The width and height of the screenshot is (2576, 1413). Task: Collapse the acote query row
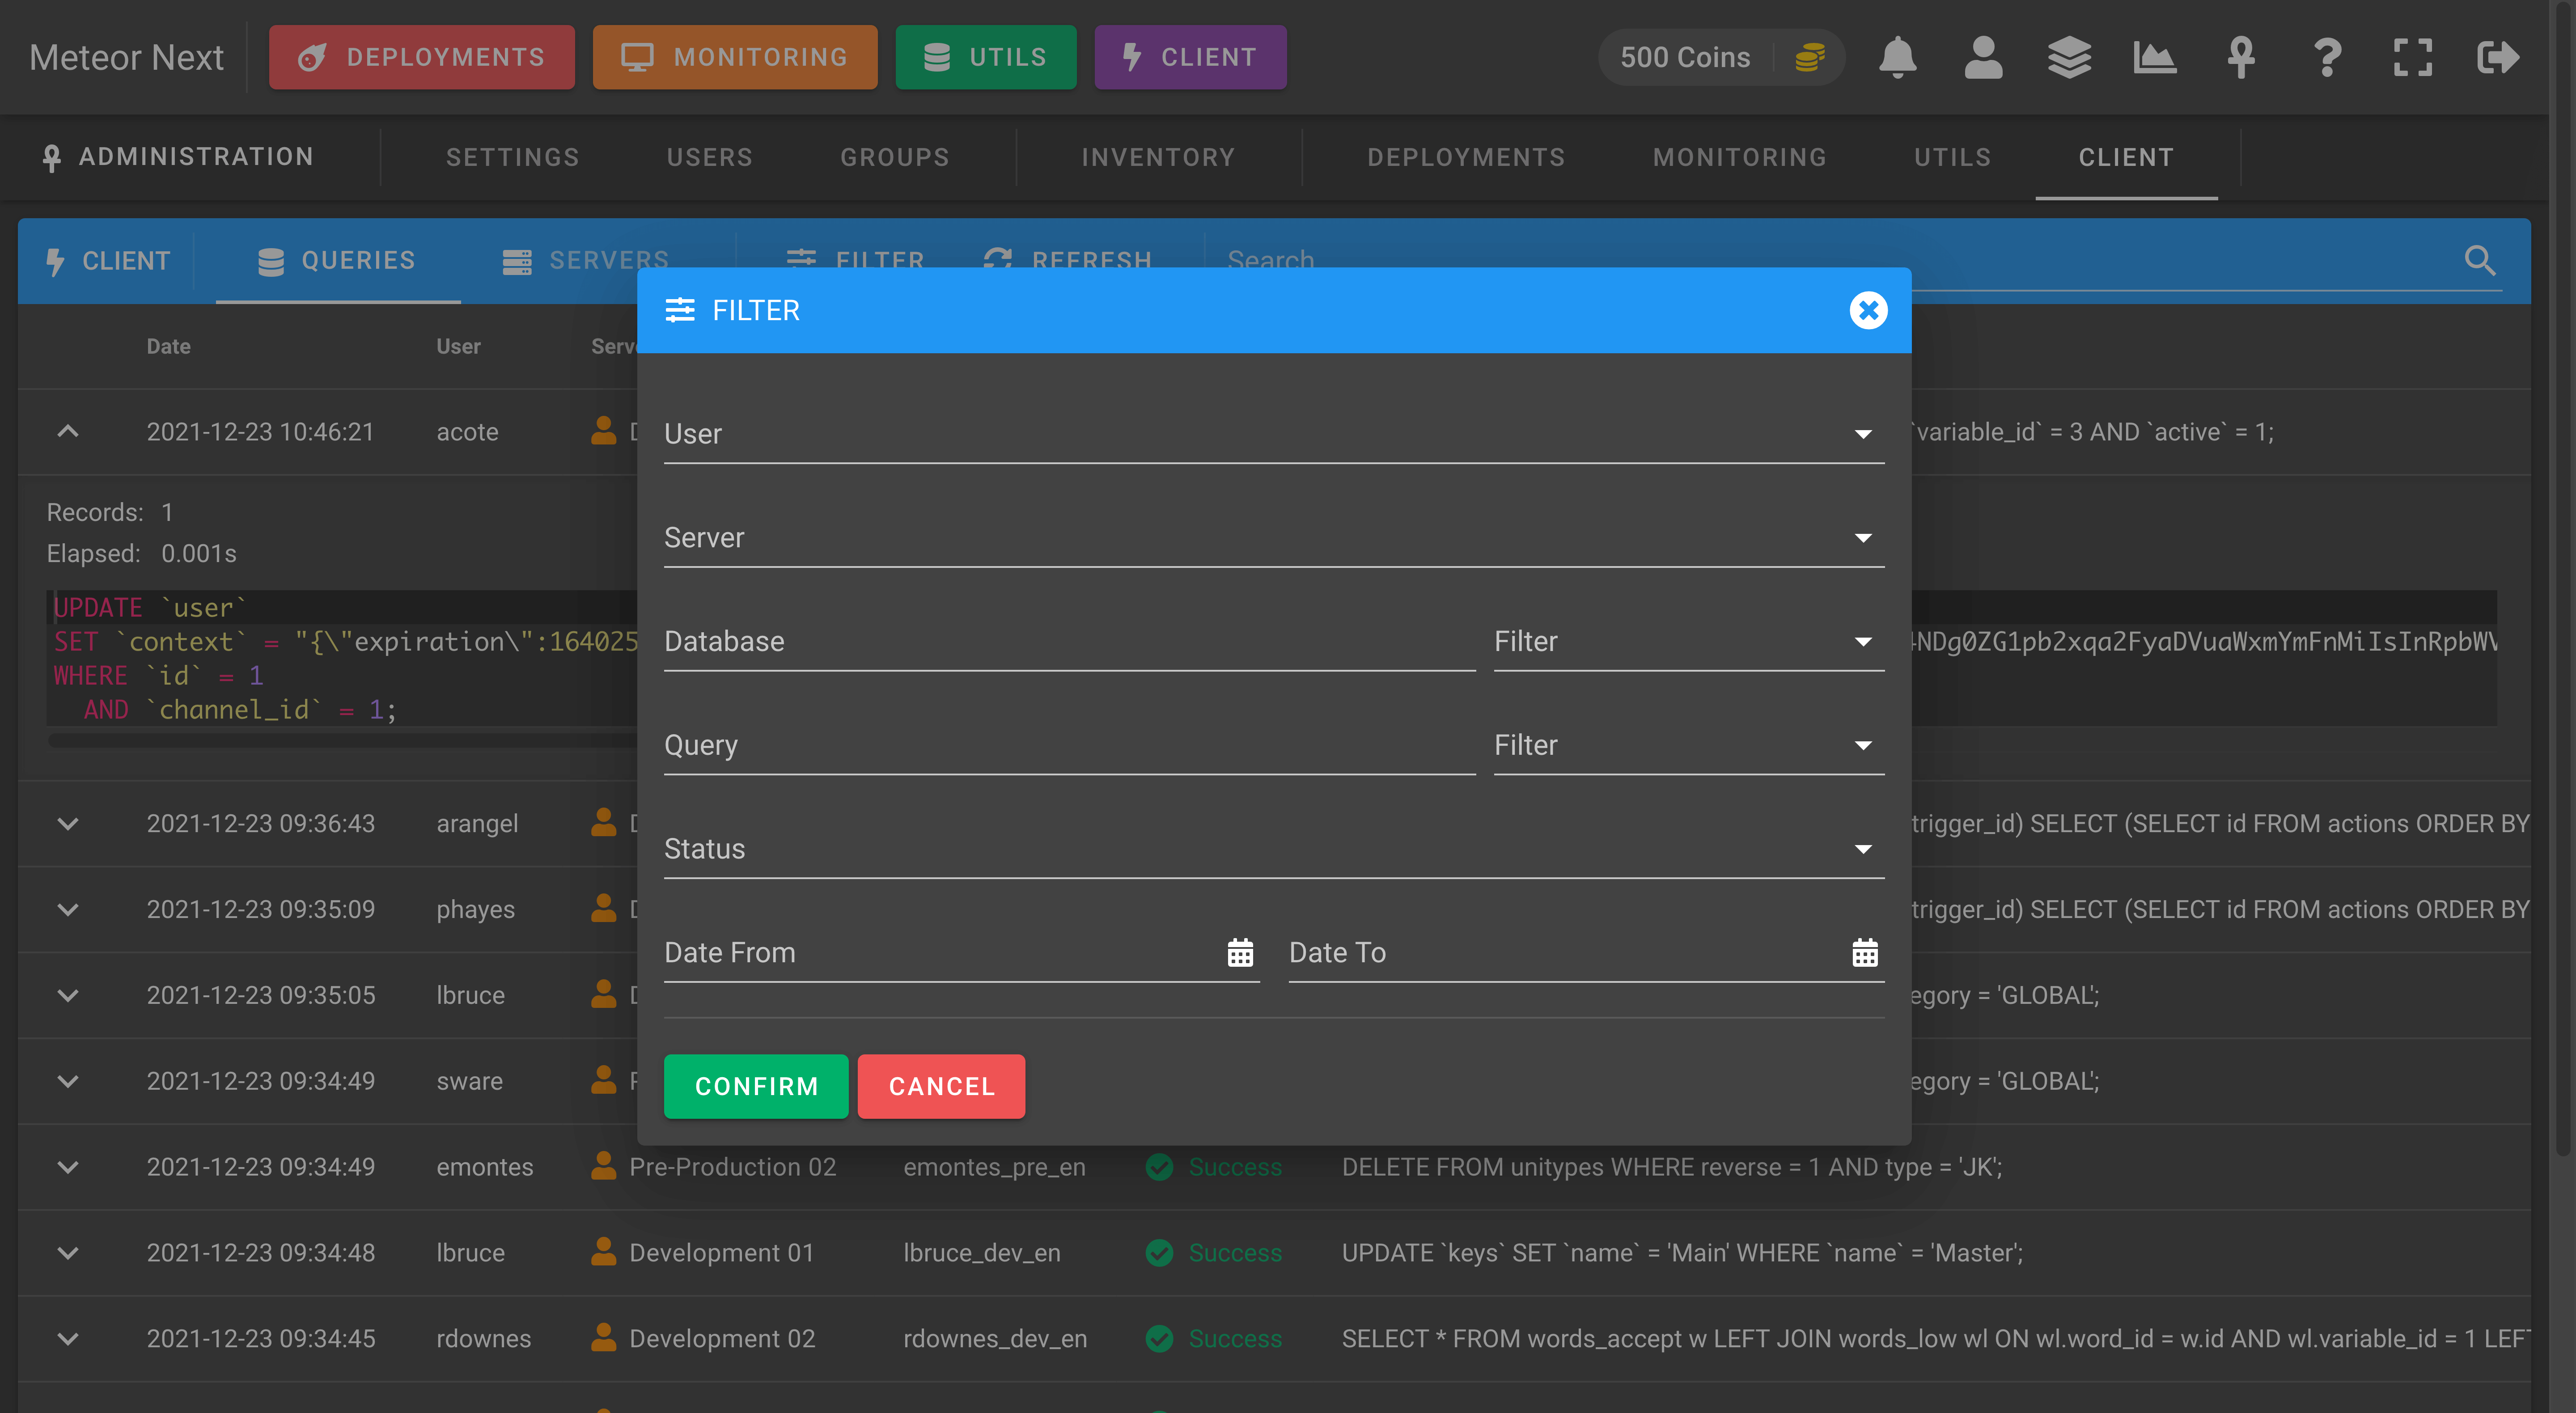coord(68,431)
